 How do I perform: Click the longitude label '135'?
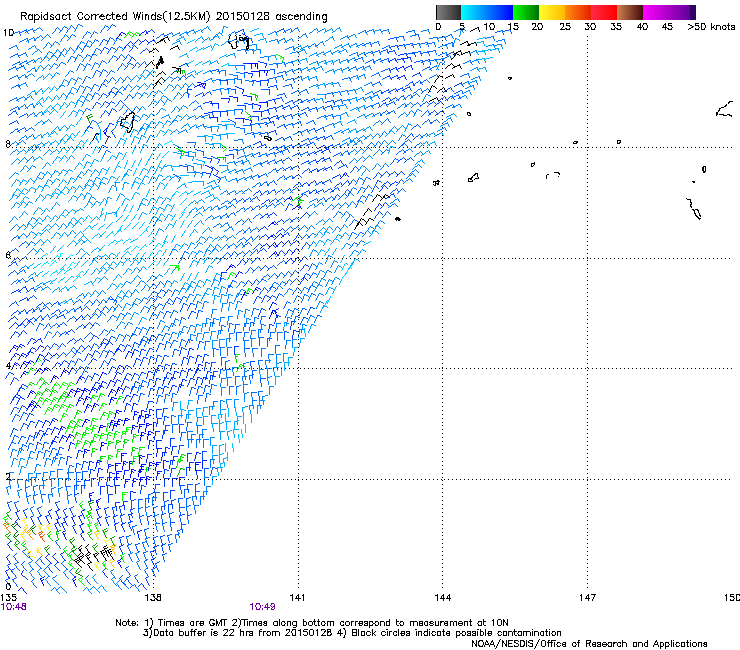click(8, 598)
